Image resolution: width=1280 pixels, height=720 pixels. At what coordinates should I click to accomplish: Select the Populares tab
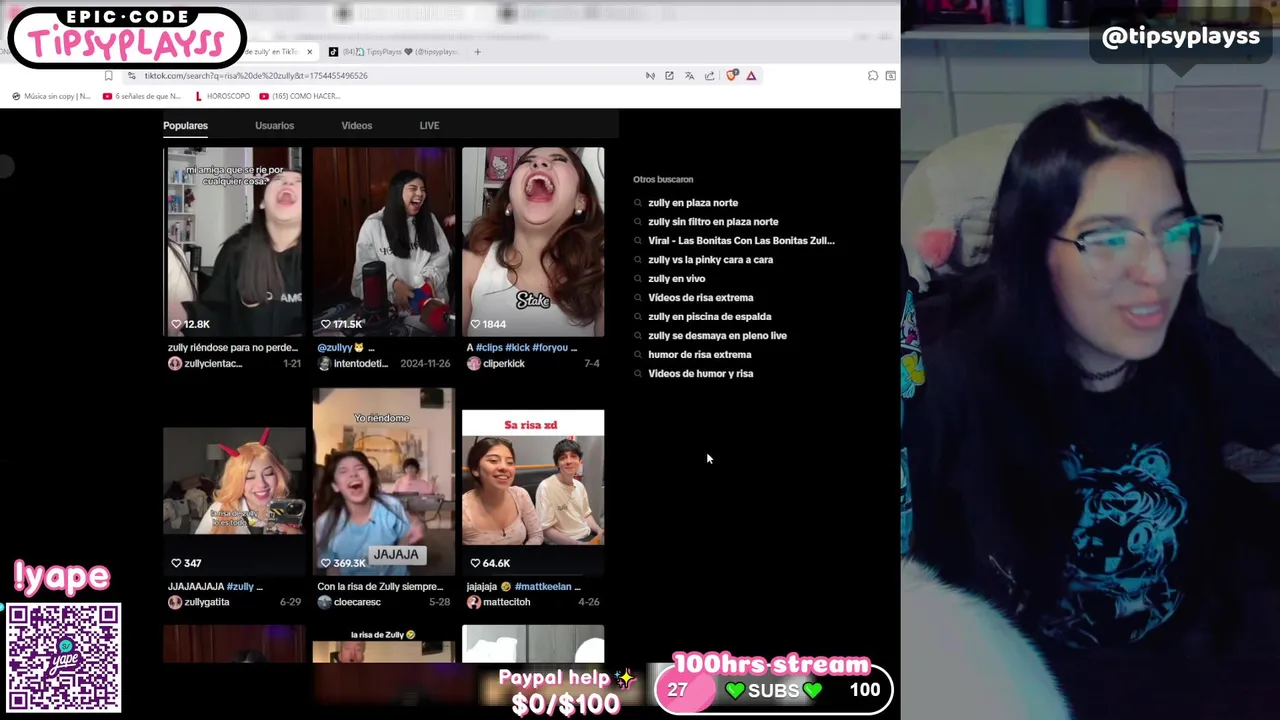185,125
